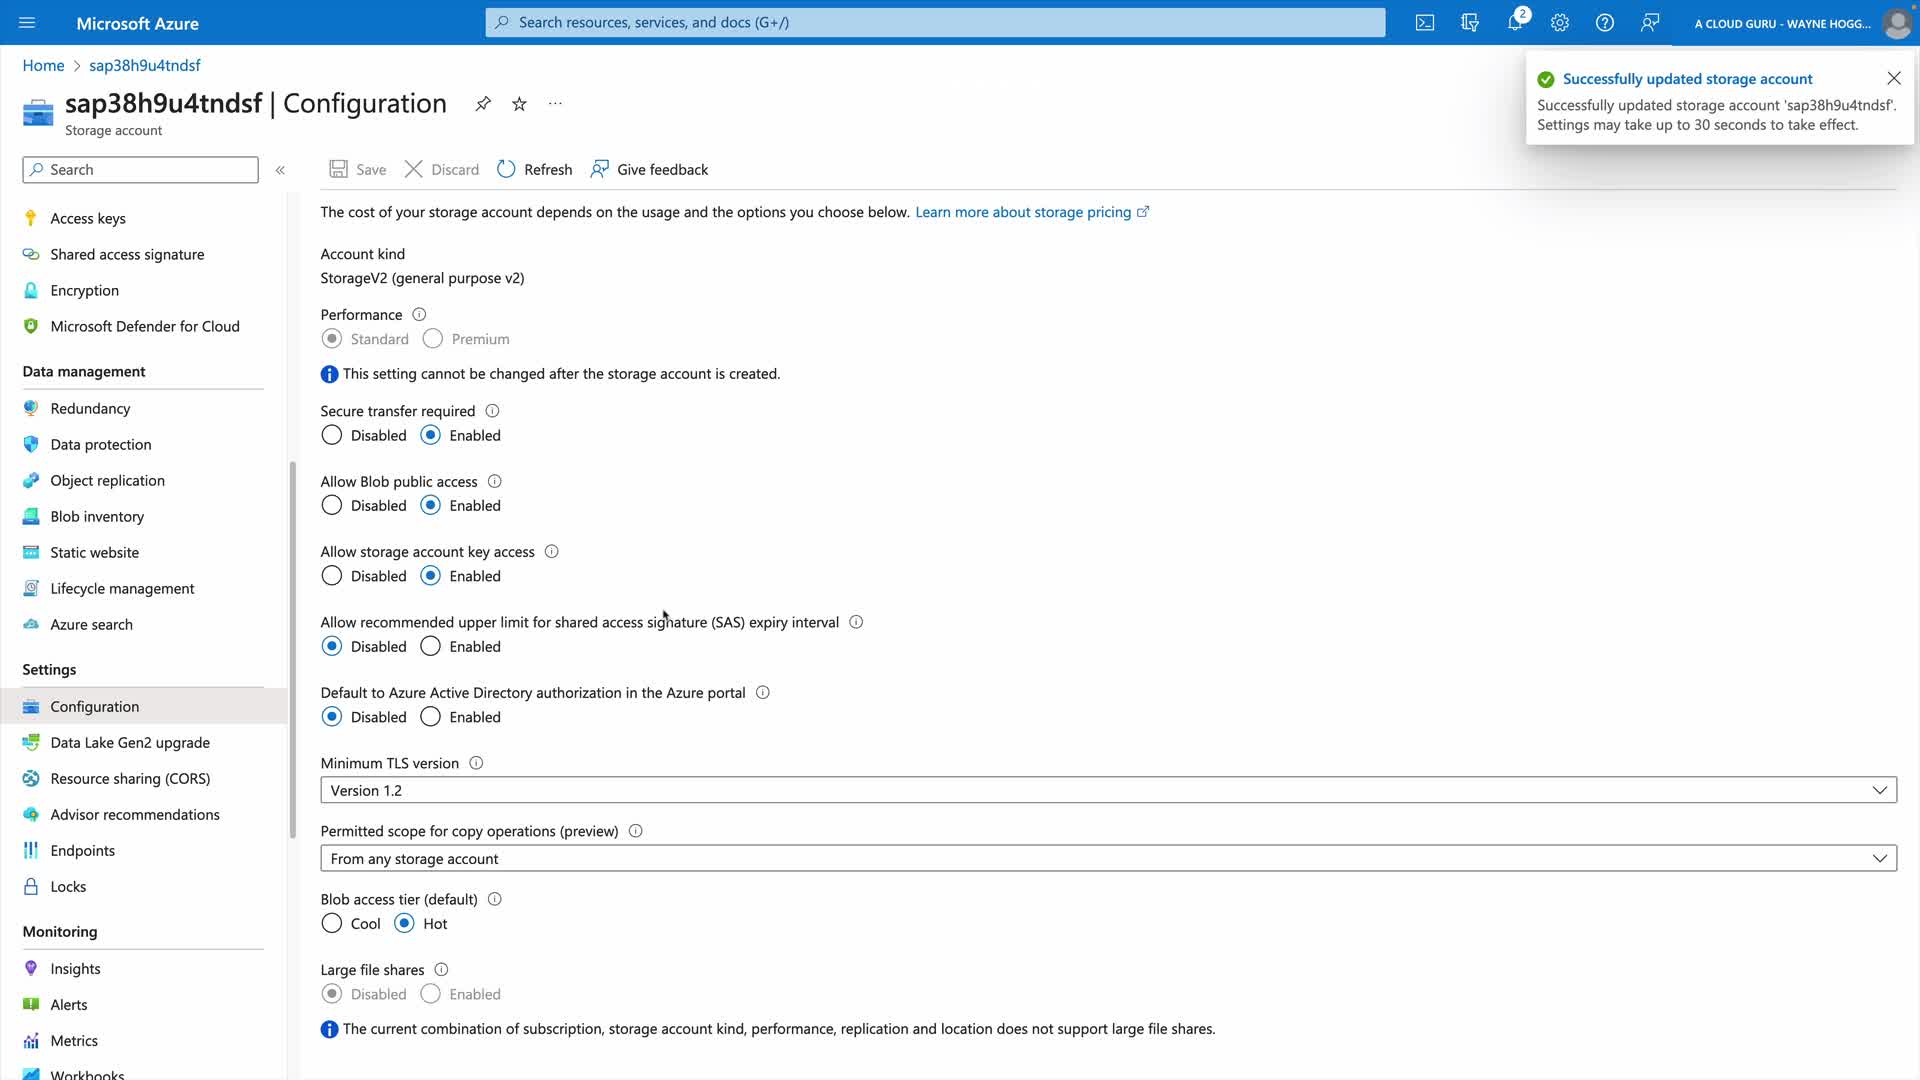Open Cloud Shell icon in top bar
The width and height of the screenshot is (1920, 1080).
point(1424,23)
